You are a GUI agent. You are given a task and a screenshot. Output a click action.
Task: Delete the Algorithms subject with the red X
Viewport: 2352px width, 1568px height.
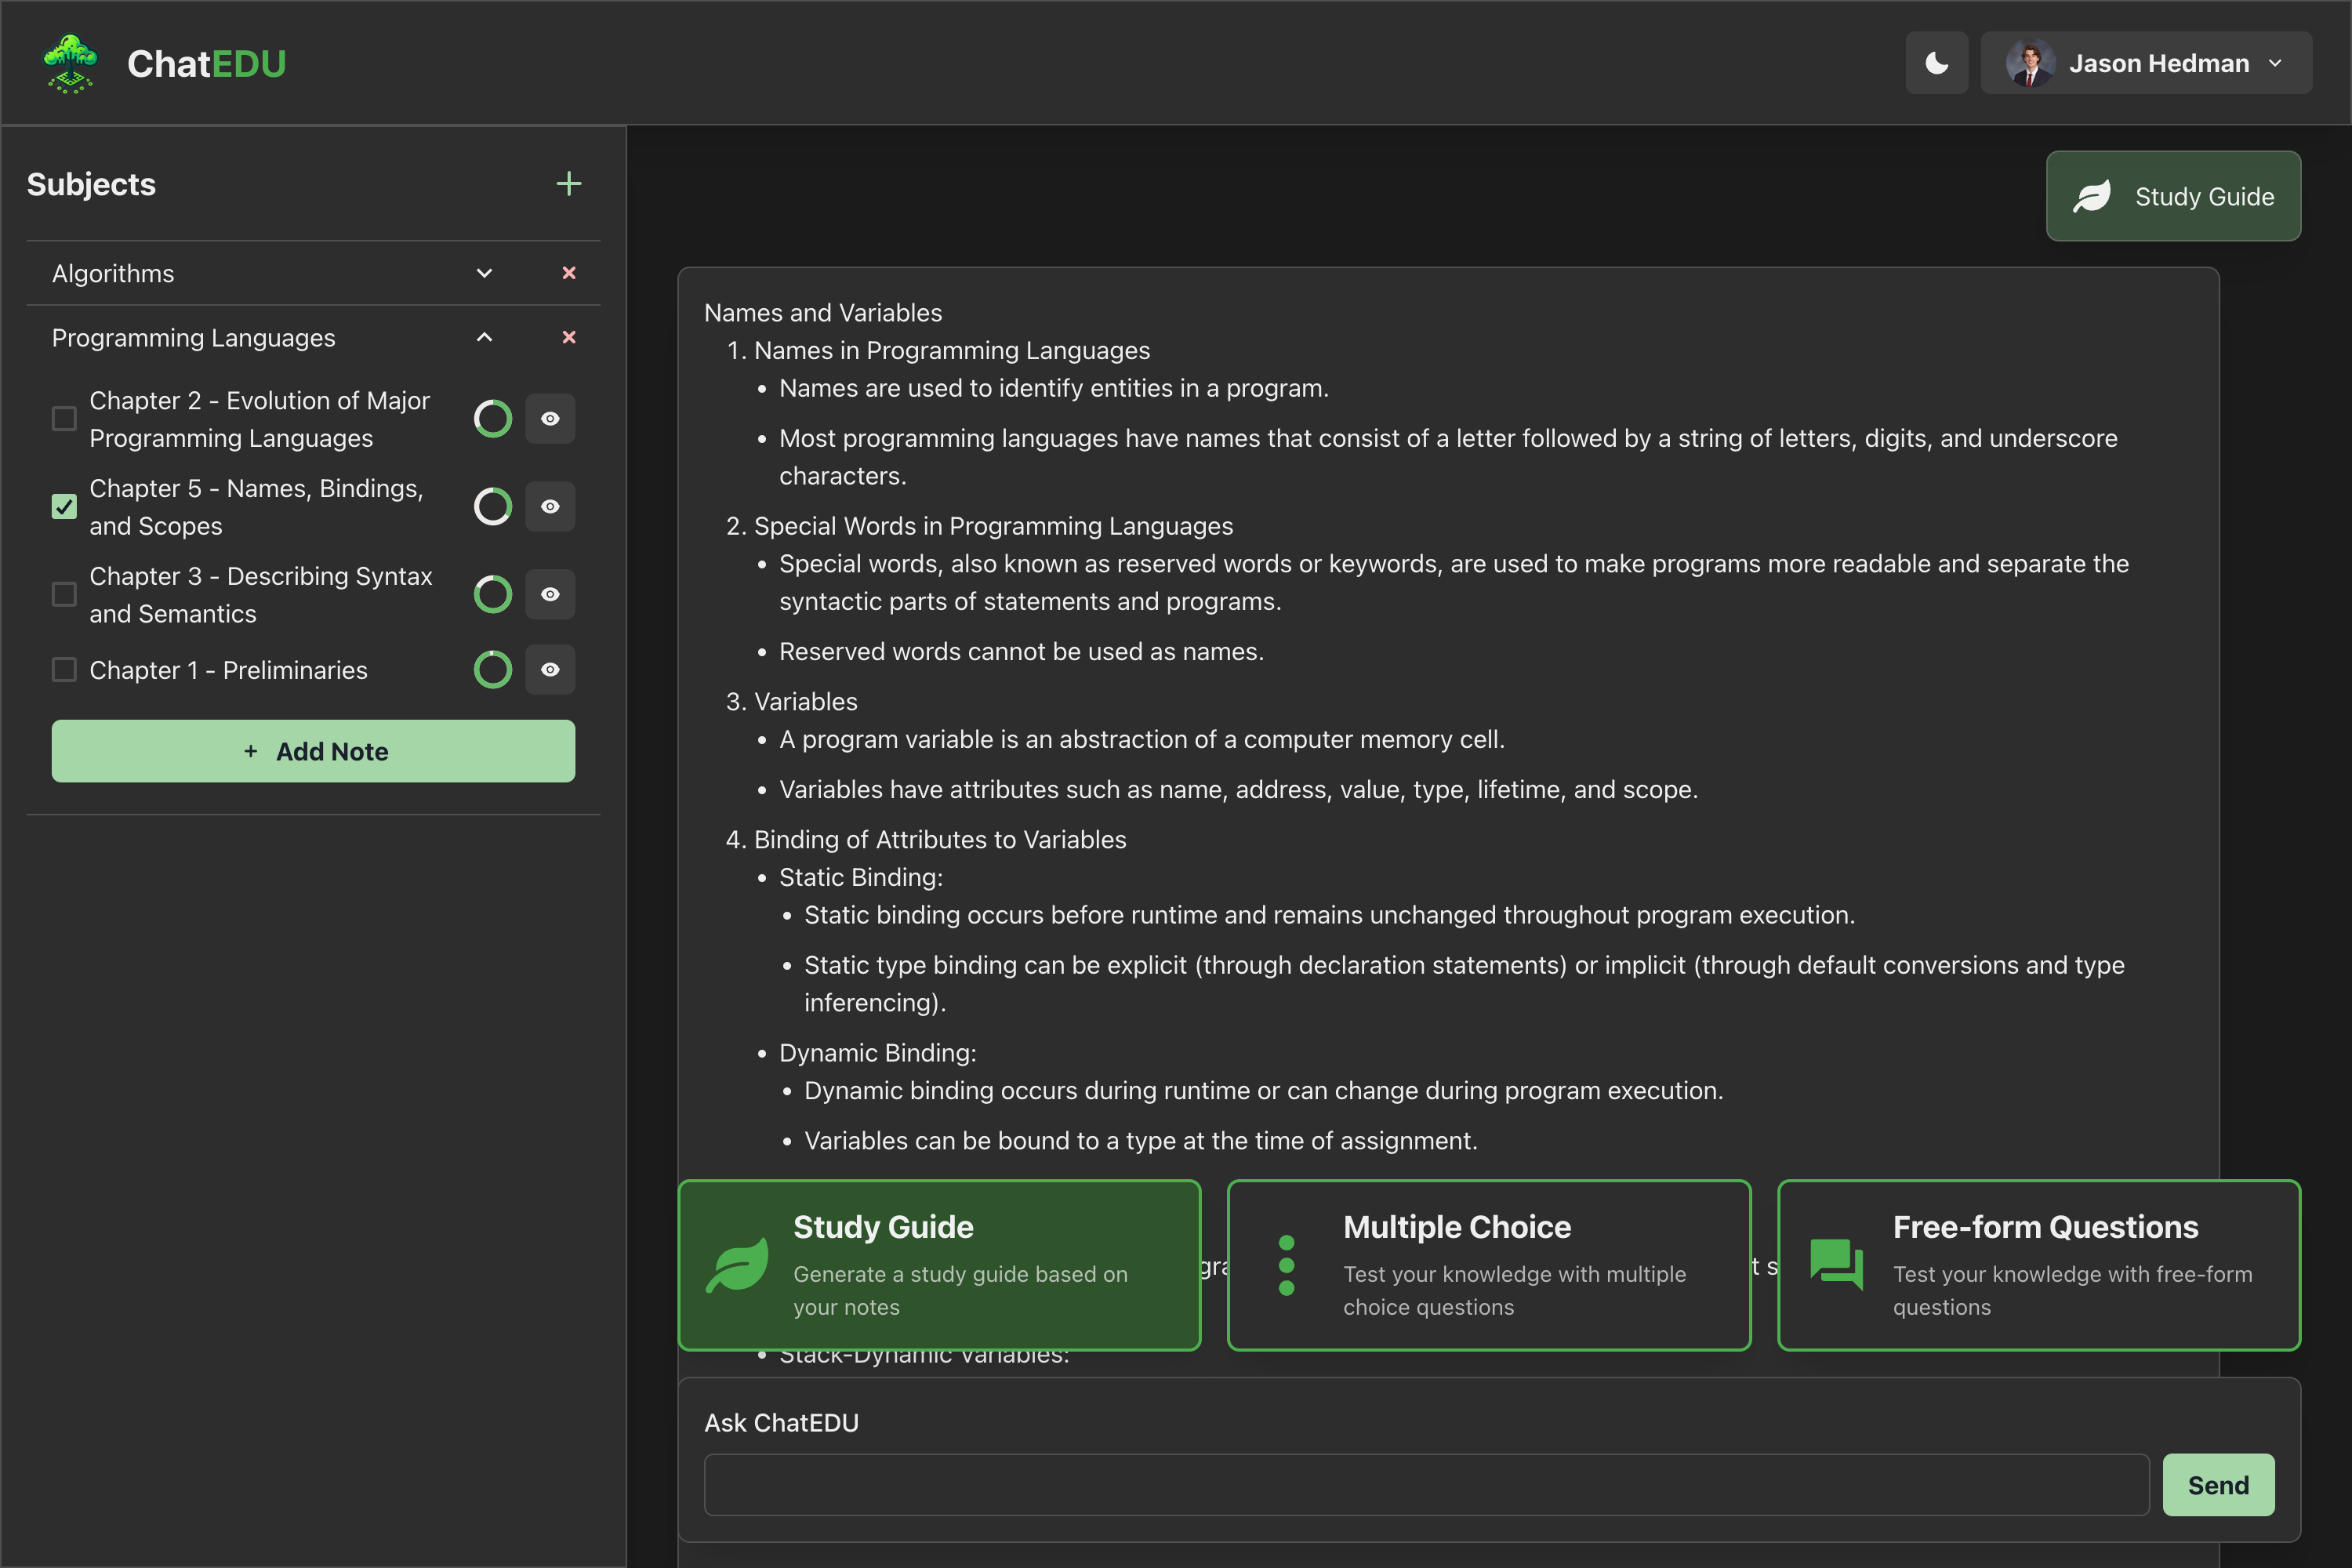click(x=568, y=273)
